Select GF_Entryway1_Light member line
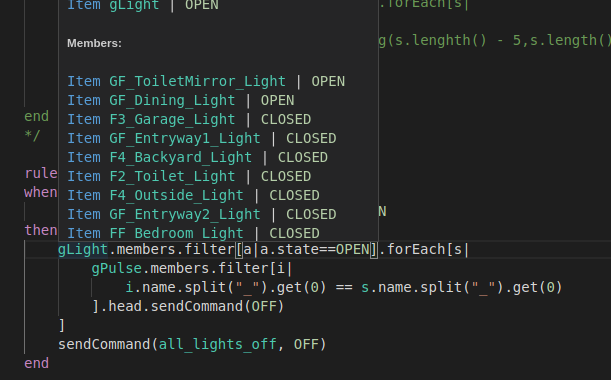 coord(201,139)
